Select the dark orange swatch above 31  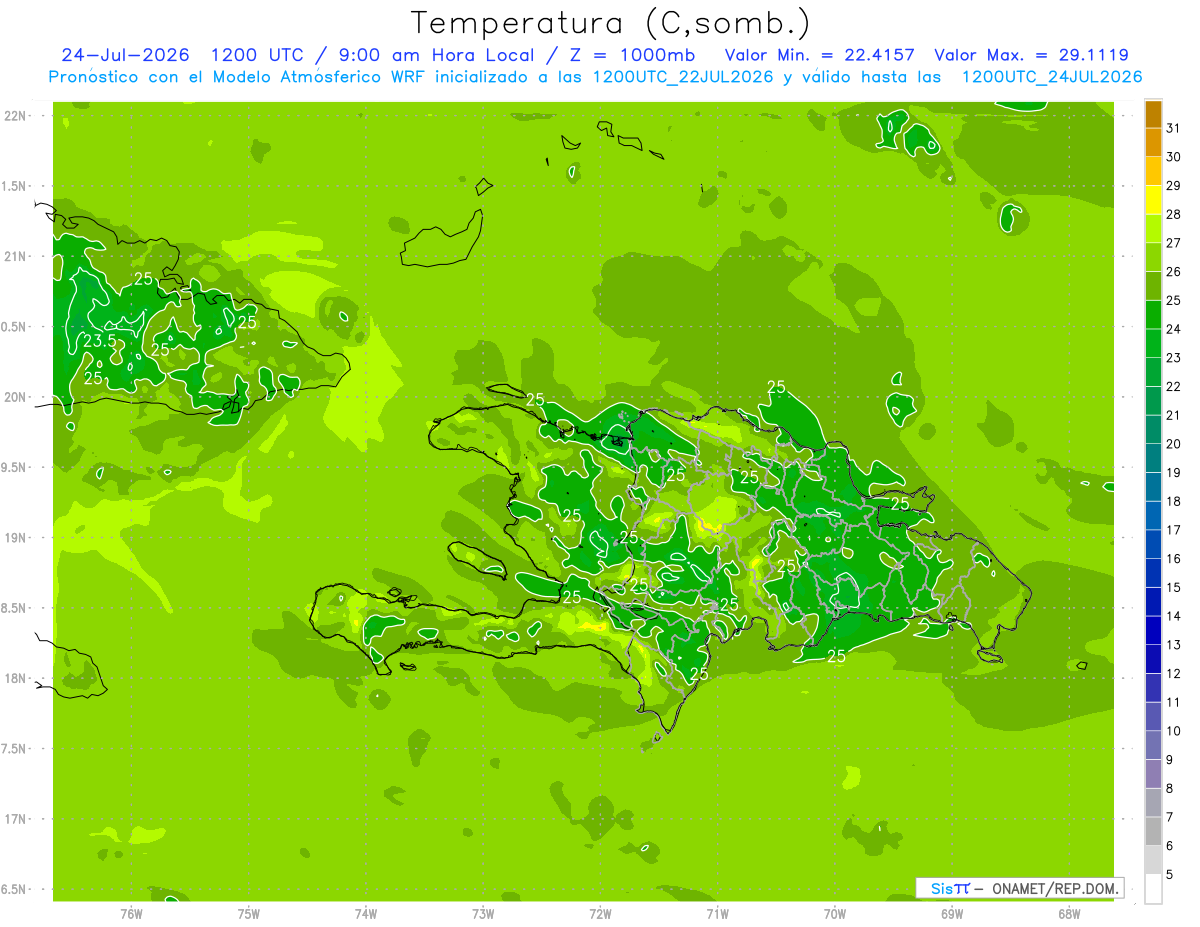[x=1153, y=114]
